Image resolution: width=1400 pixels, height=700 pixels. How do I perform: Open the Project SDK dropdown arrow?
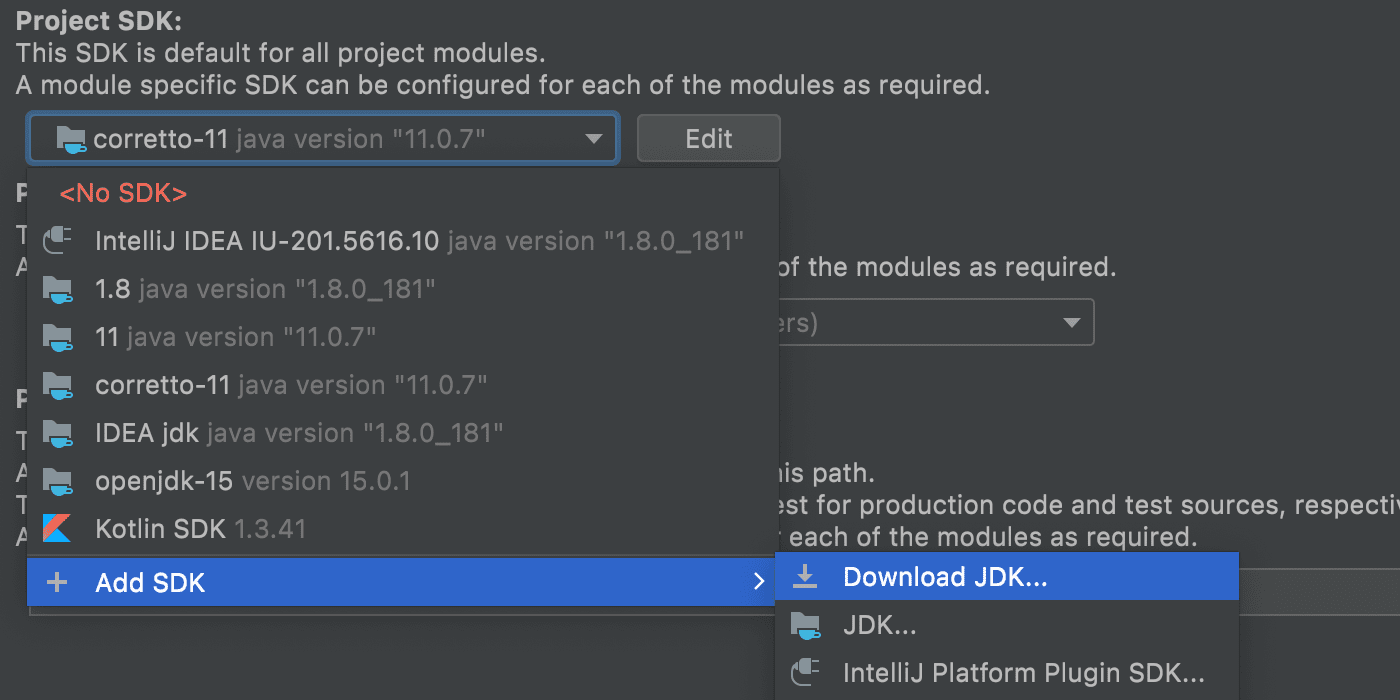coord(592,138)
